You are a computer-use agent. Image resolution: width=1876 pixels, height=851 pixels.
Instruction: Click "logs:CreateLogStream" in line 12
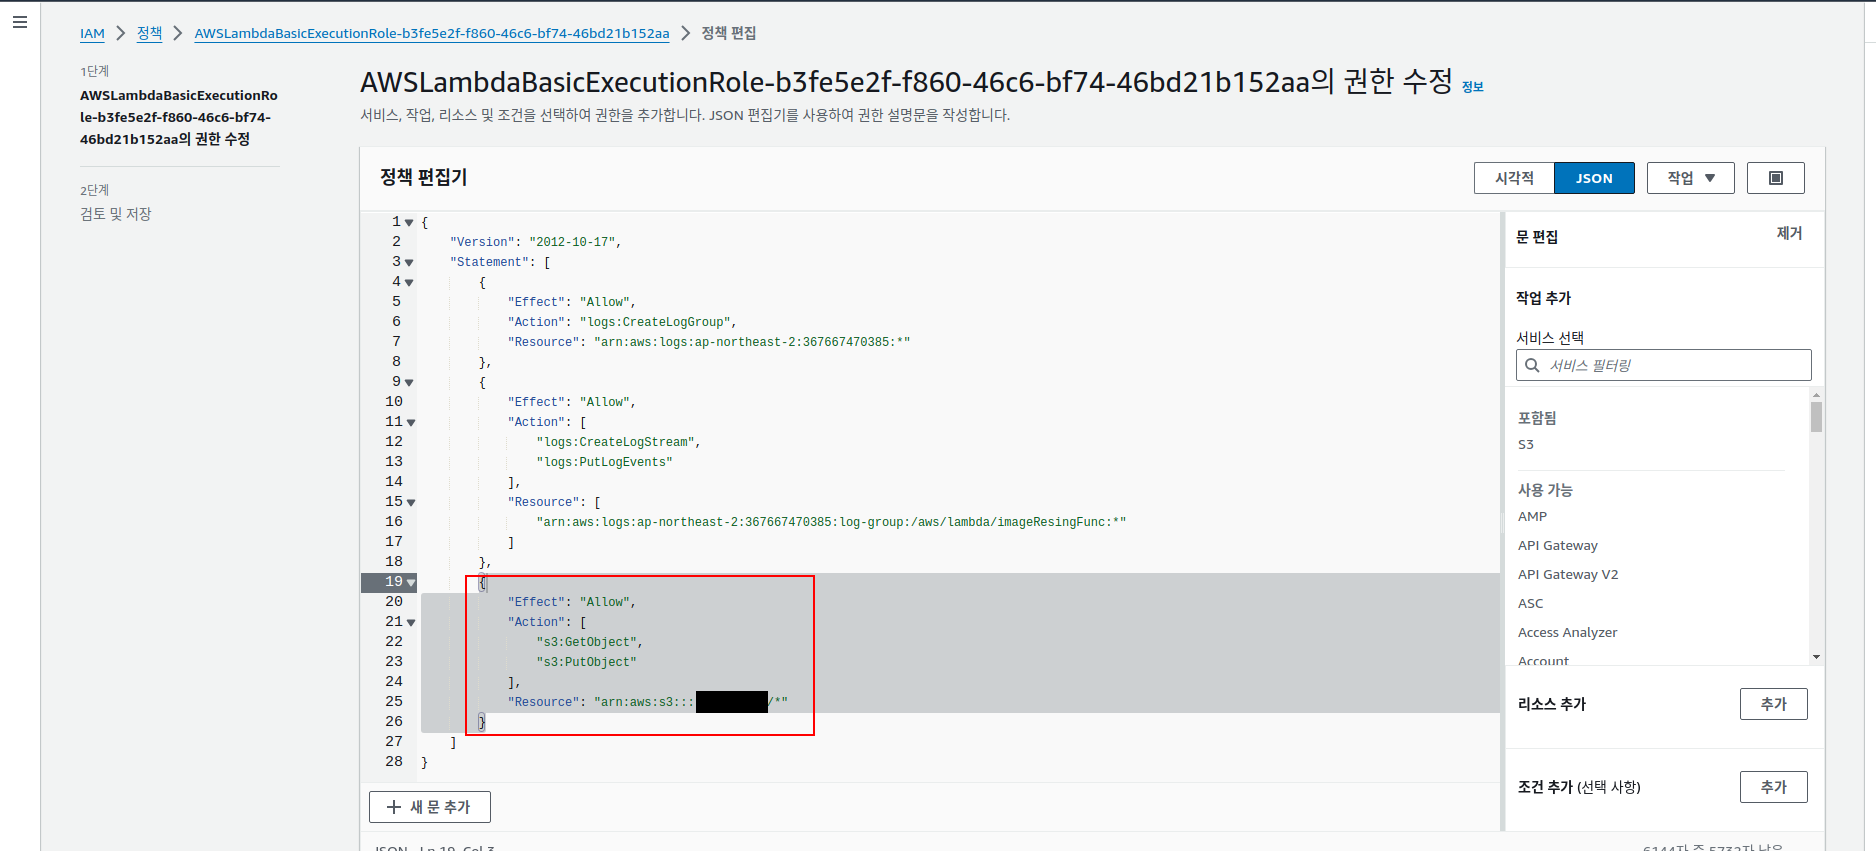point(615,442)
